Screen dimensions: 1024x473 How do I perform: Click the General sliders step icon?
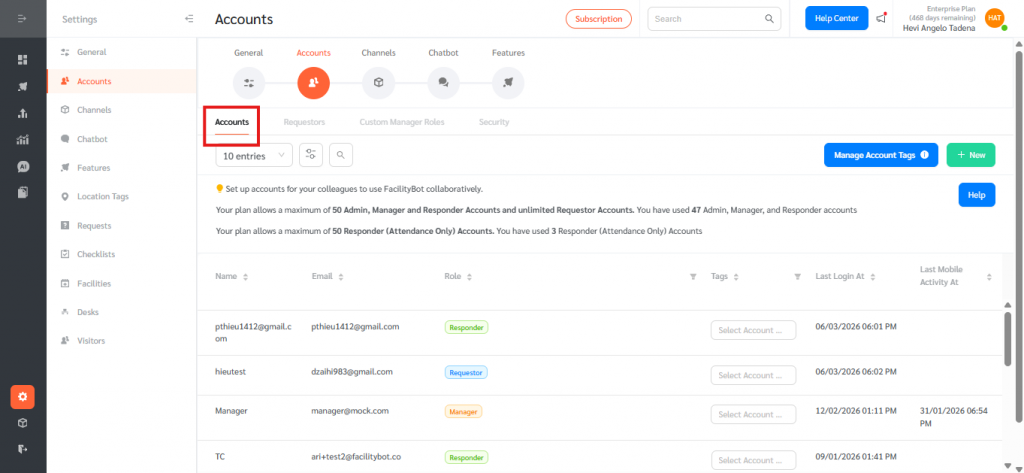tap(249, 82)
